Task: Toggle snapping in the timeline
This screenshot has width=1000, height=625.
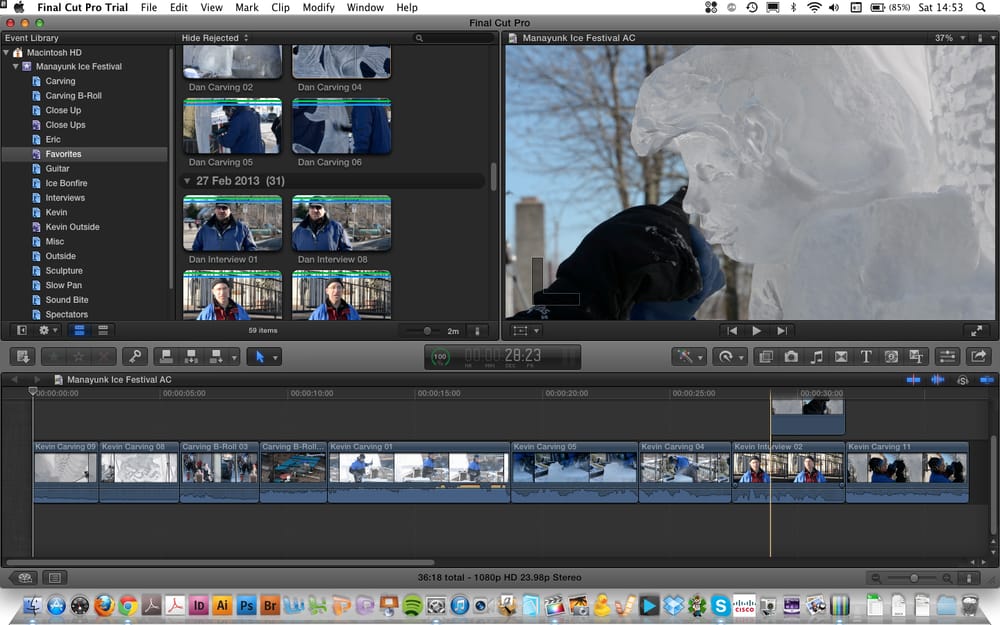Action: pos(987,379)
